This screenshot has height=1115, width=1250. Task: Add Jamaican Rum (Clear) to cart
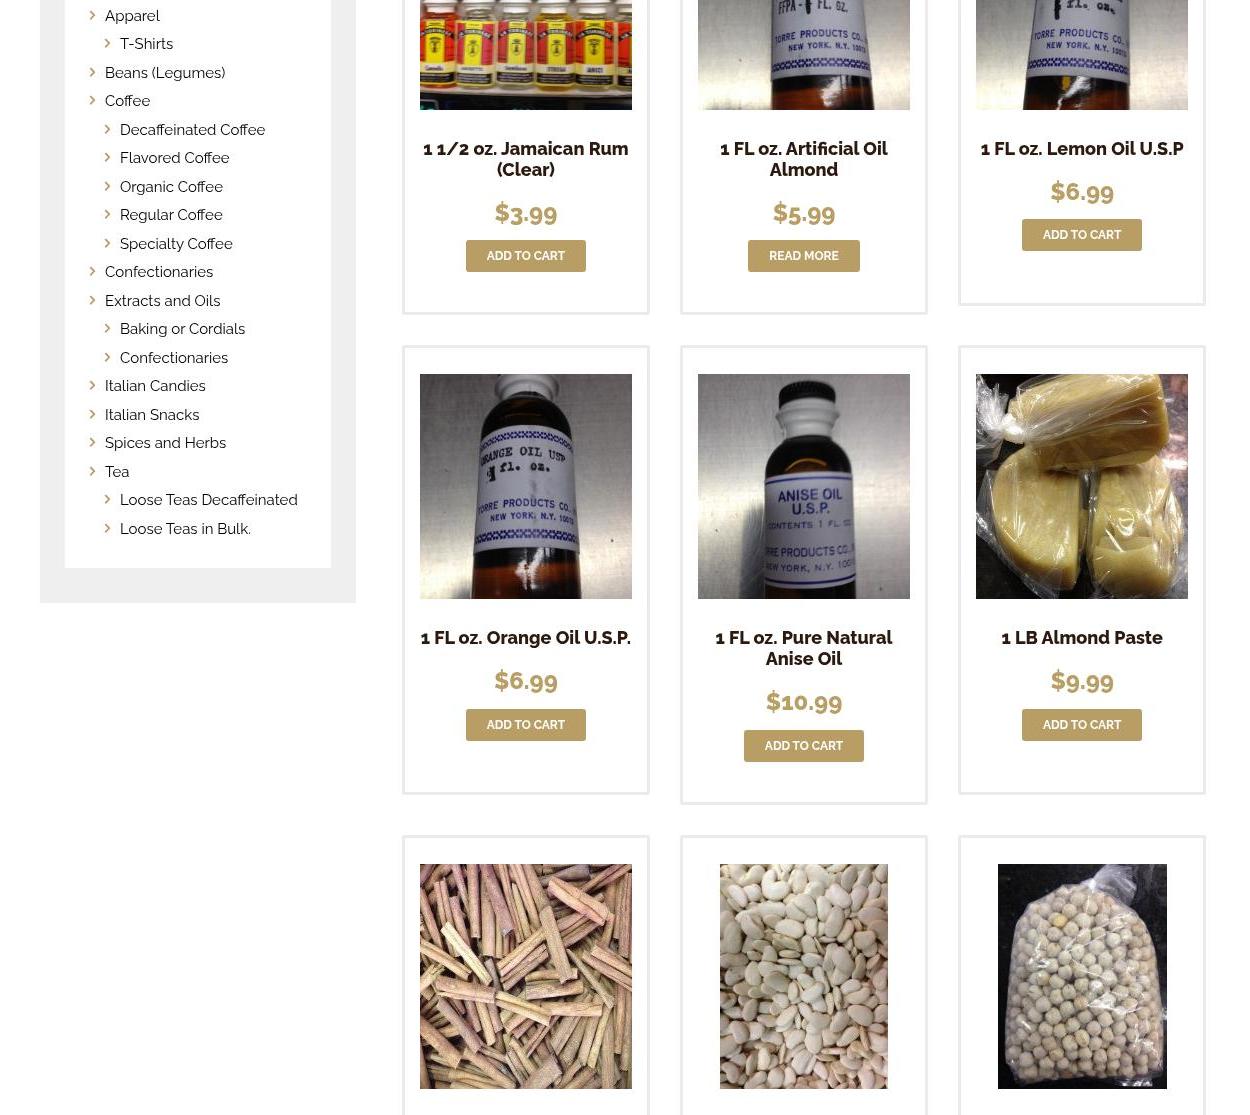point(526,256)
